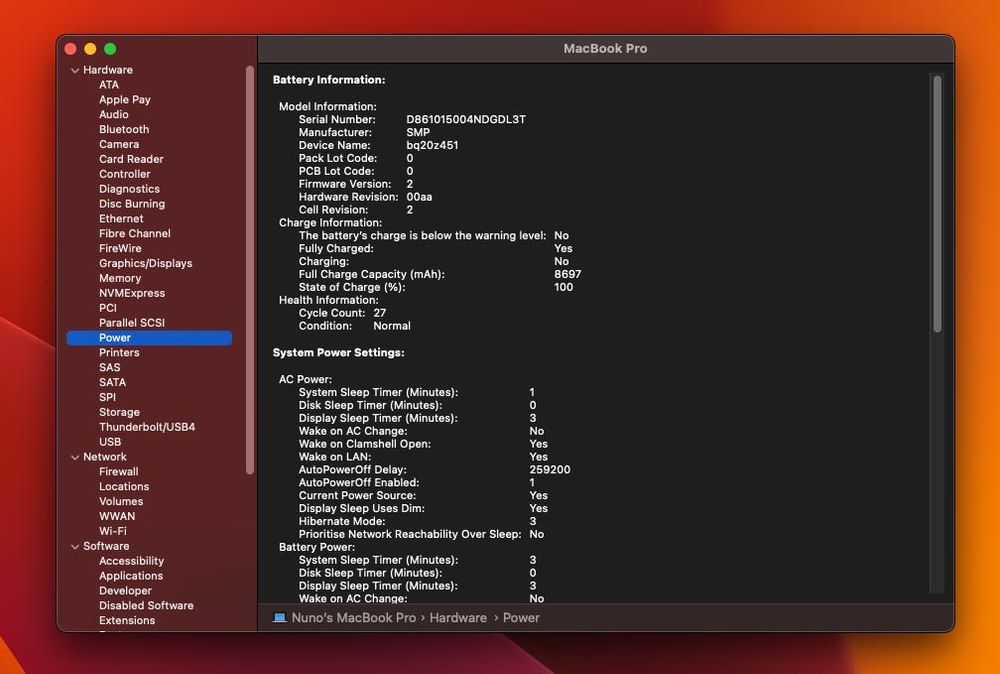
Task: Select SATA in the sidebar
Action: [112, 382]
